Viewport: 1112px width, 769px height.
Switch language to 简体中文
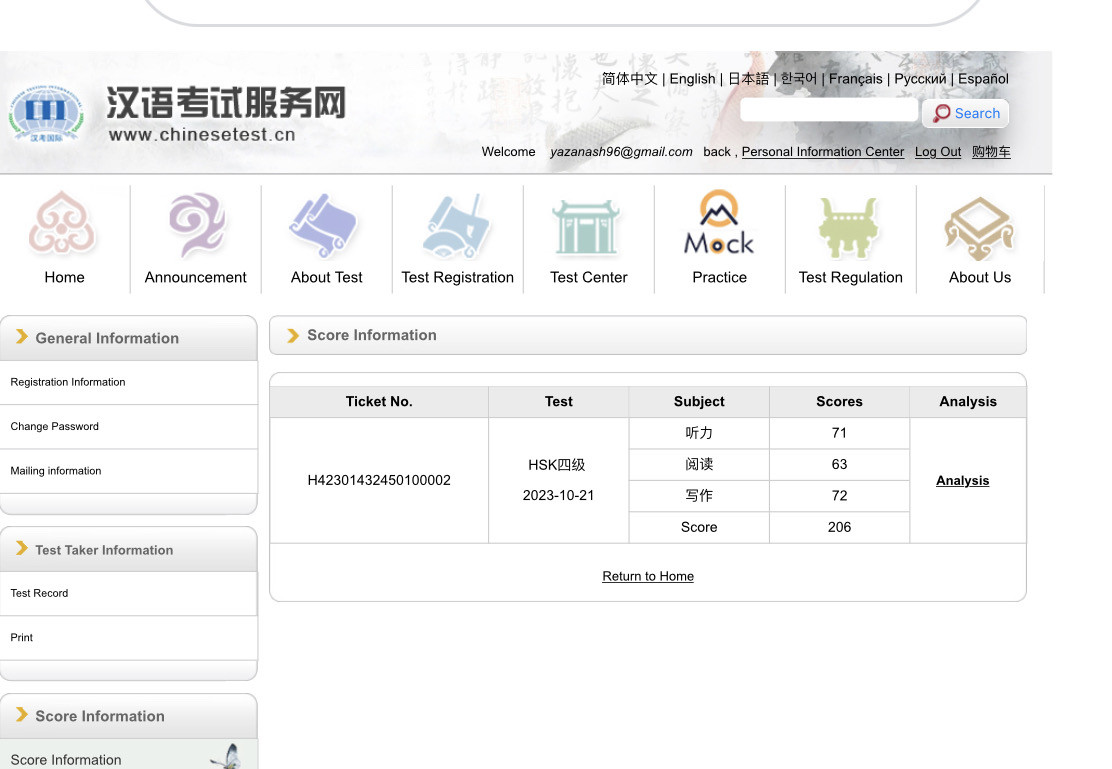point(629,79)
